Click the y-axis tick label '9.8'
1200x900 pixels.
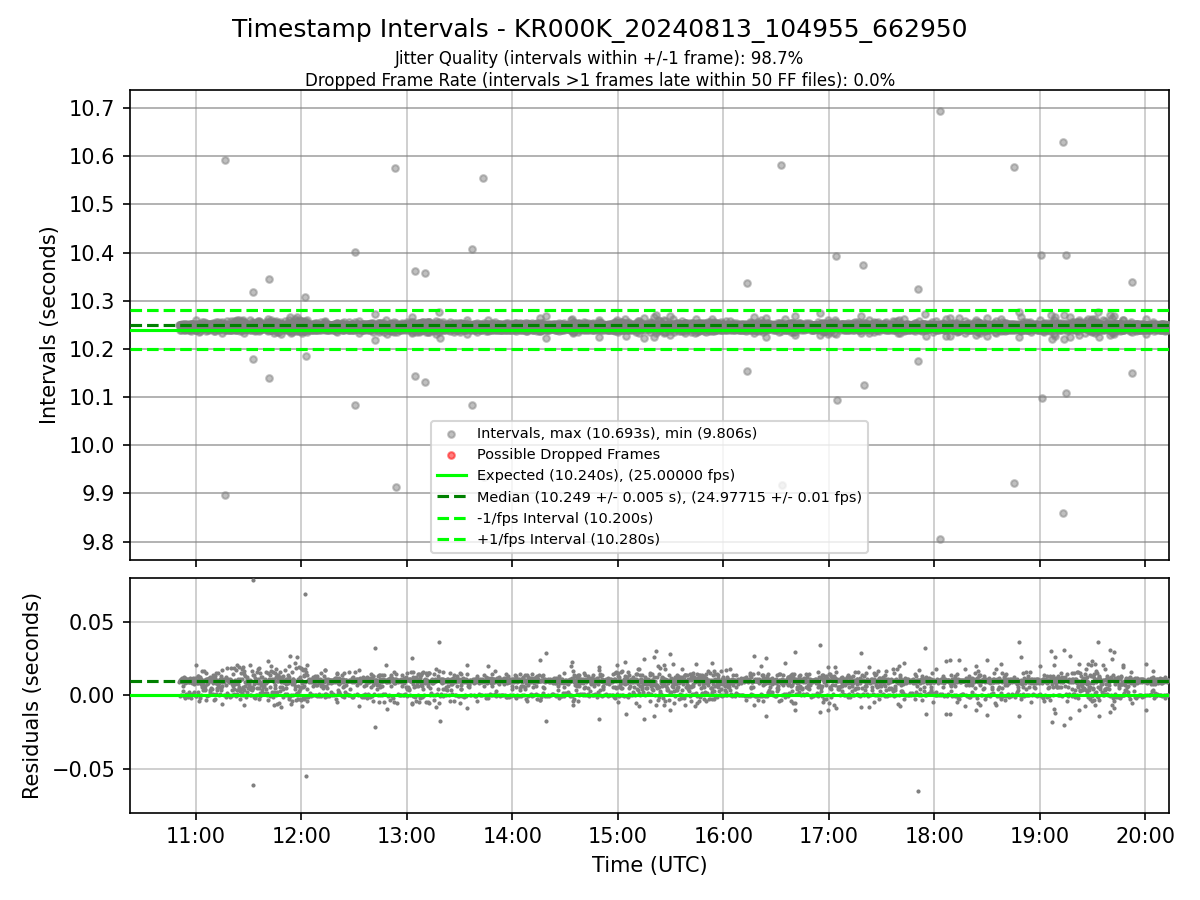coord(99,542)
